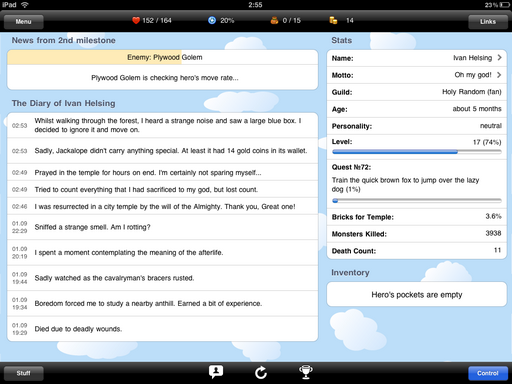Select the diary entry about blue box

(x=163, y=125)
